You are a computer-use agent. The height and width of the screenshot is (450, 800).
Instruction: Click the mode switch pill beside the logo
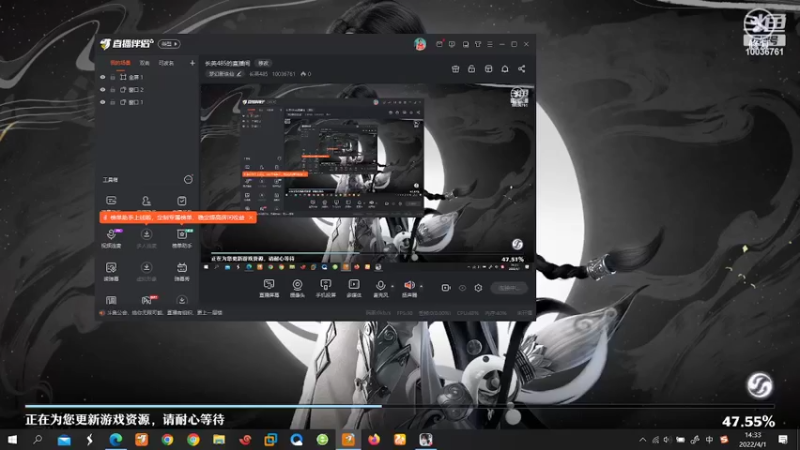pyautogui.click(x=169, y=44)
